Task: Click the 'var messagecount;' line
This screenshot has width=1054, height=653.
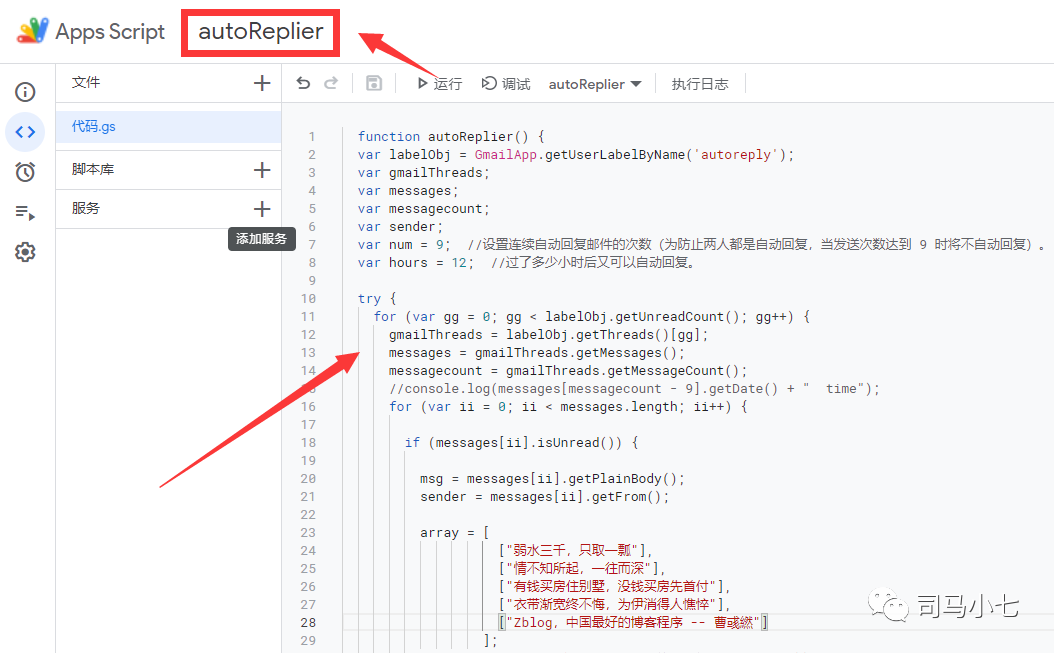Action: click(423, 209)
